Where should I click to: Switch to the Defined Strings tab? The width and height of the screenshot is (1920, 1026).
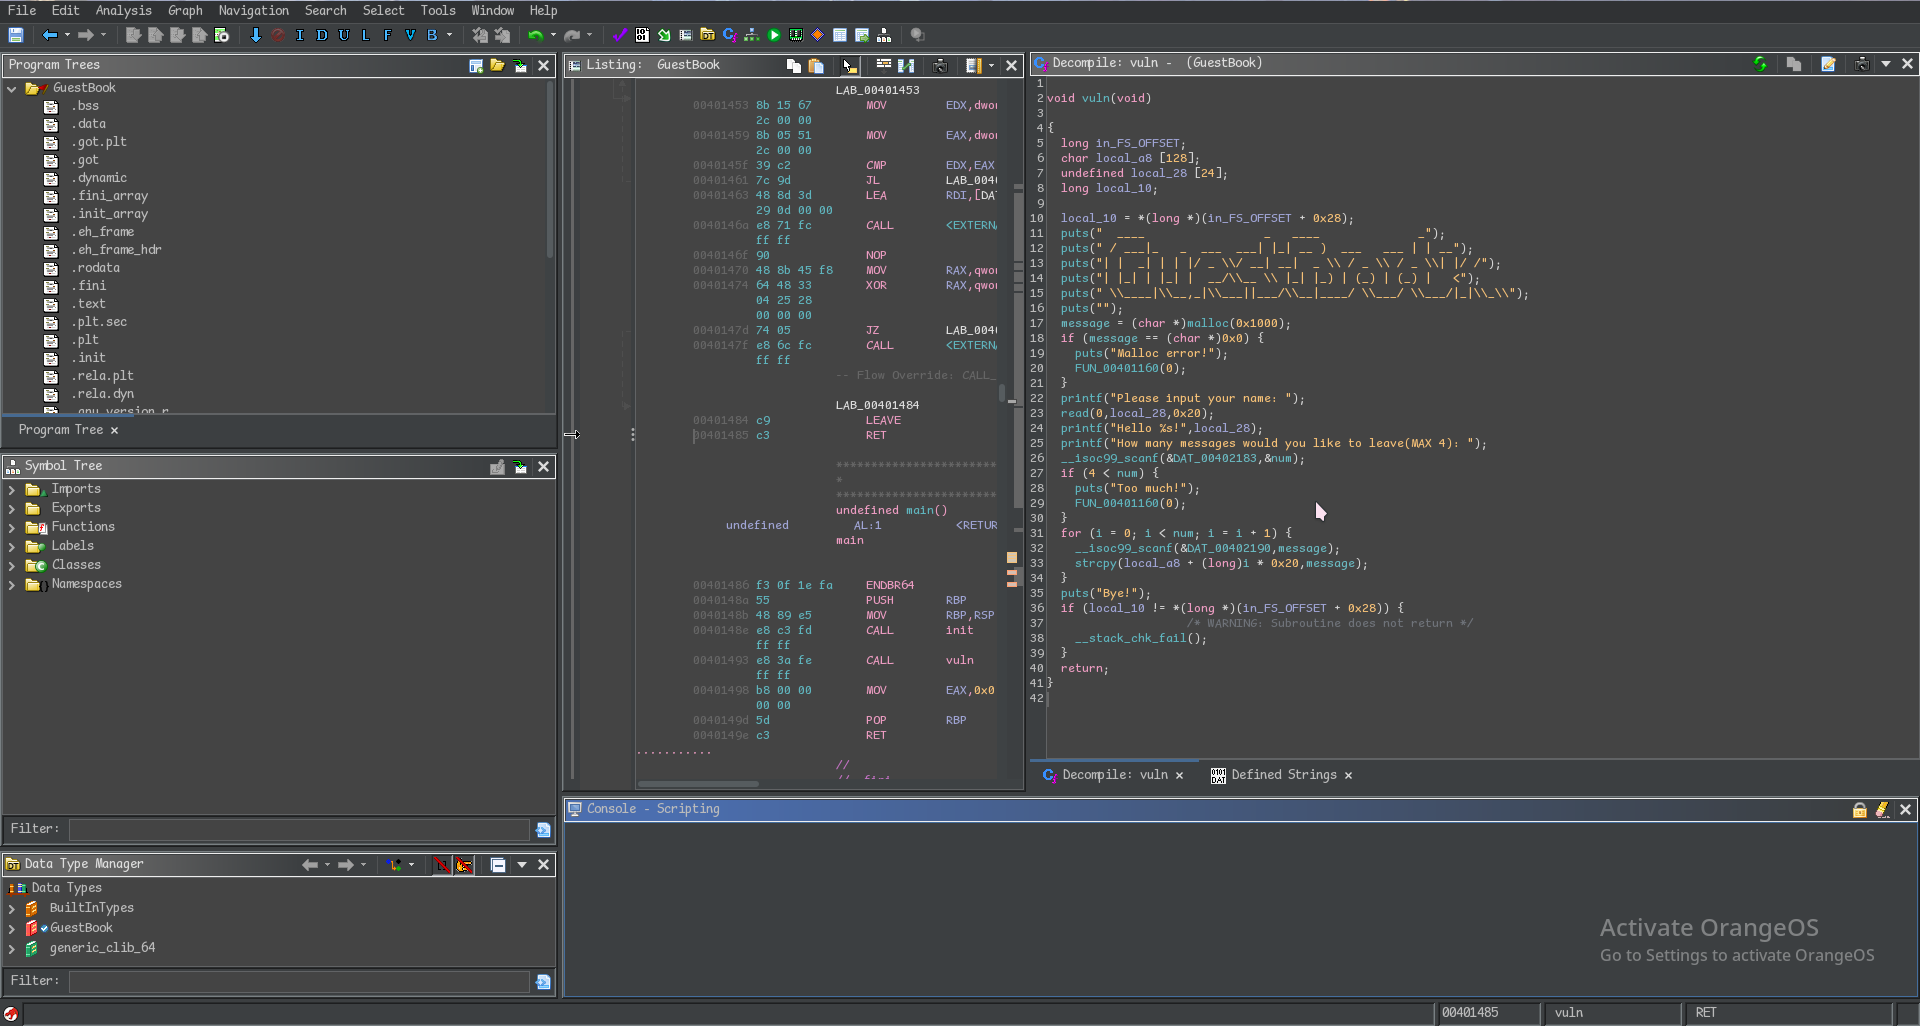pyautogui.click(x=1283, y=775)
